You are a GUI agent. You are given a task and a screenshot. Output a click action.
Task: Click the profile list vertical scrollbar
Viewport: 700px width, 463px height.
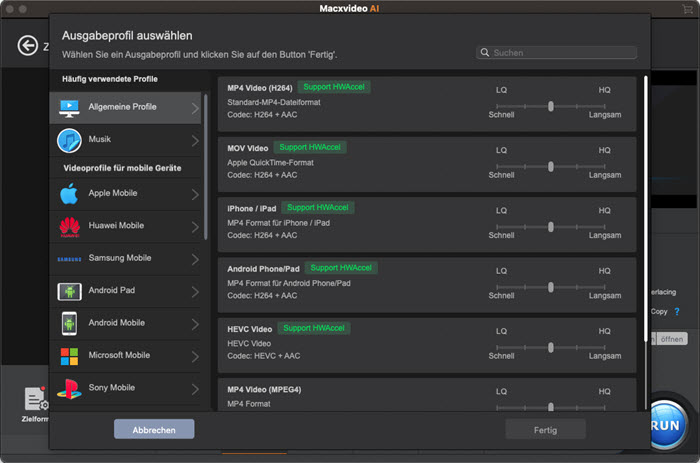pos(646,210)
